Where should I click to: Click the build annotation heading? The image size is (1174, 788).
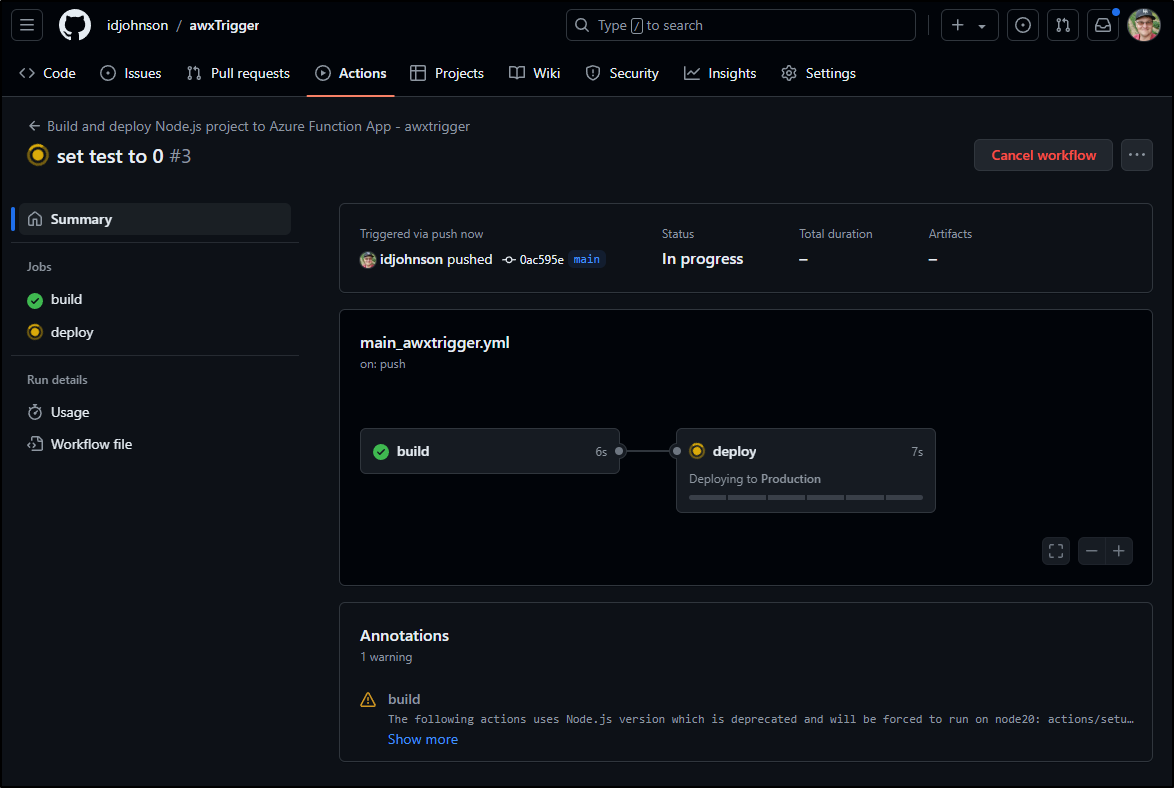click(404, 699)
